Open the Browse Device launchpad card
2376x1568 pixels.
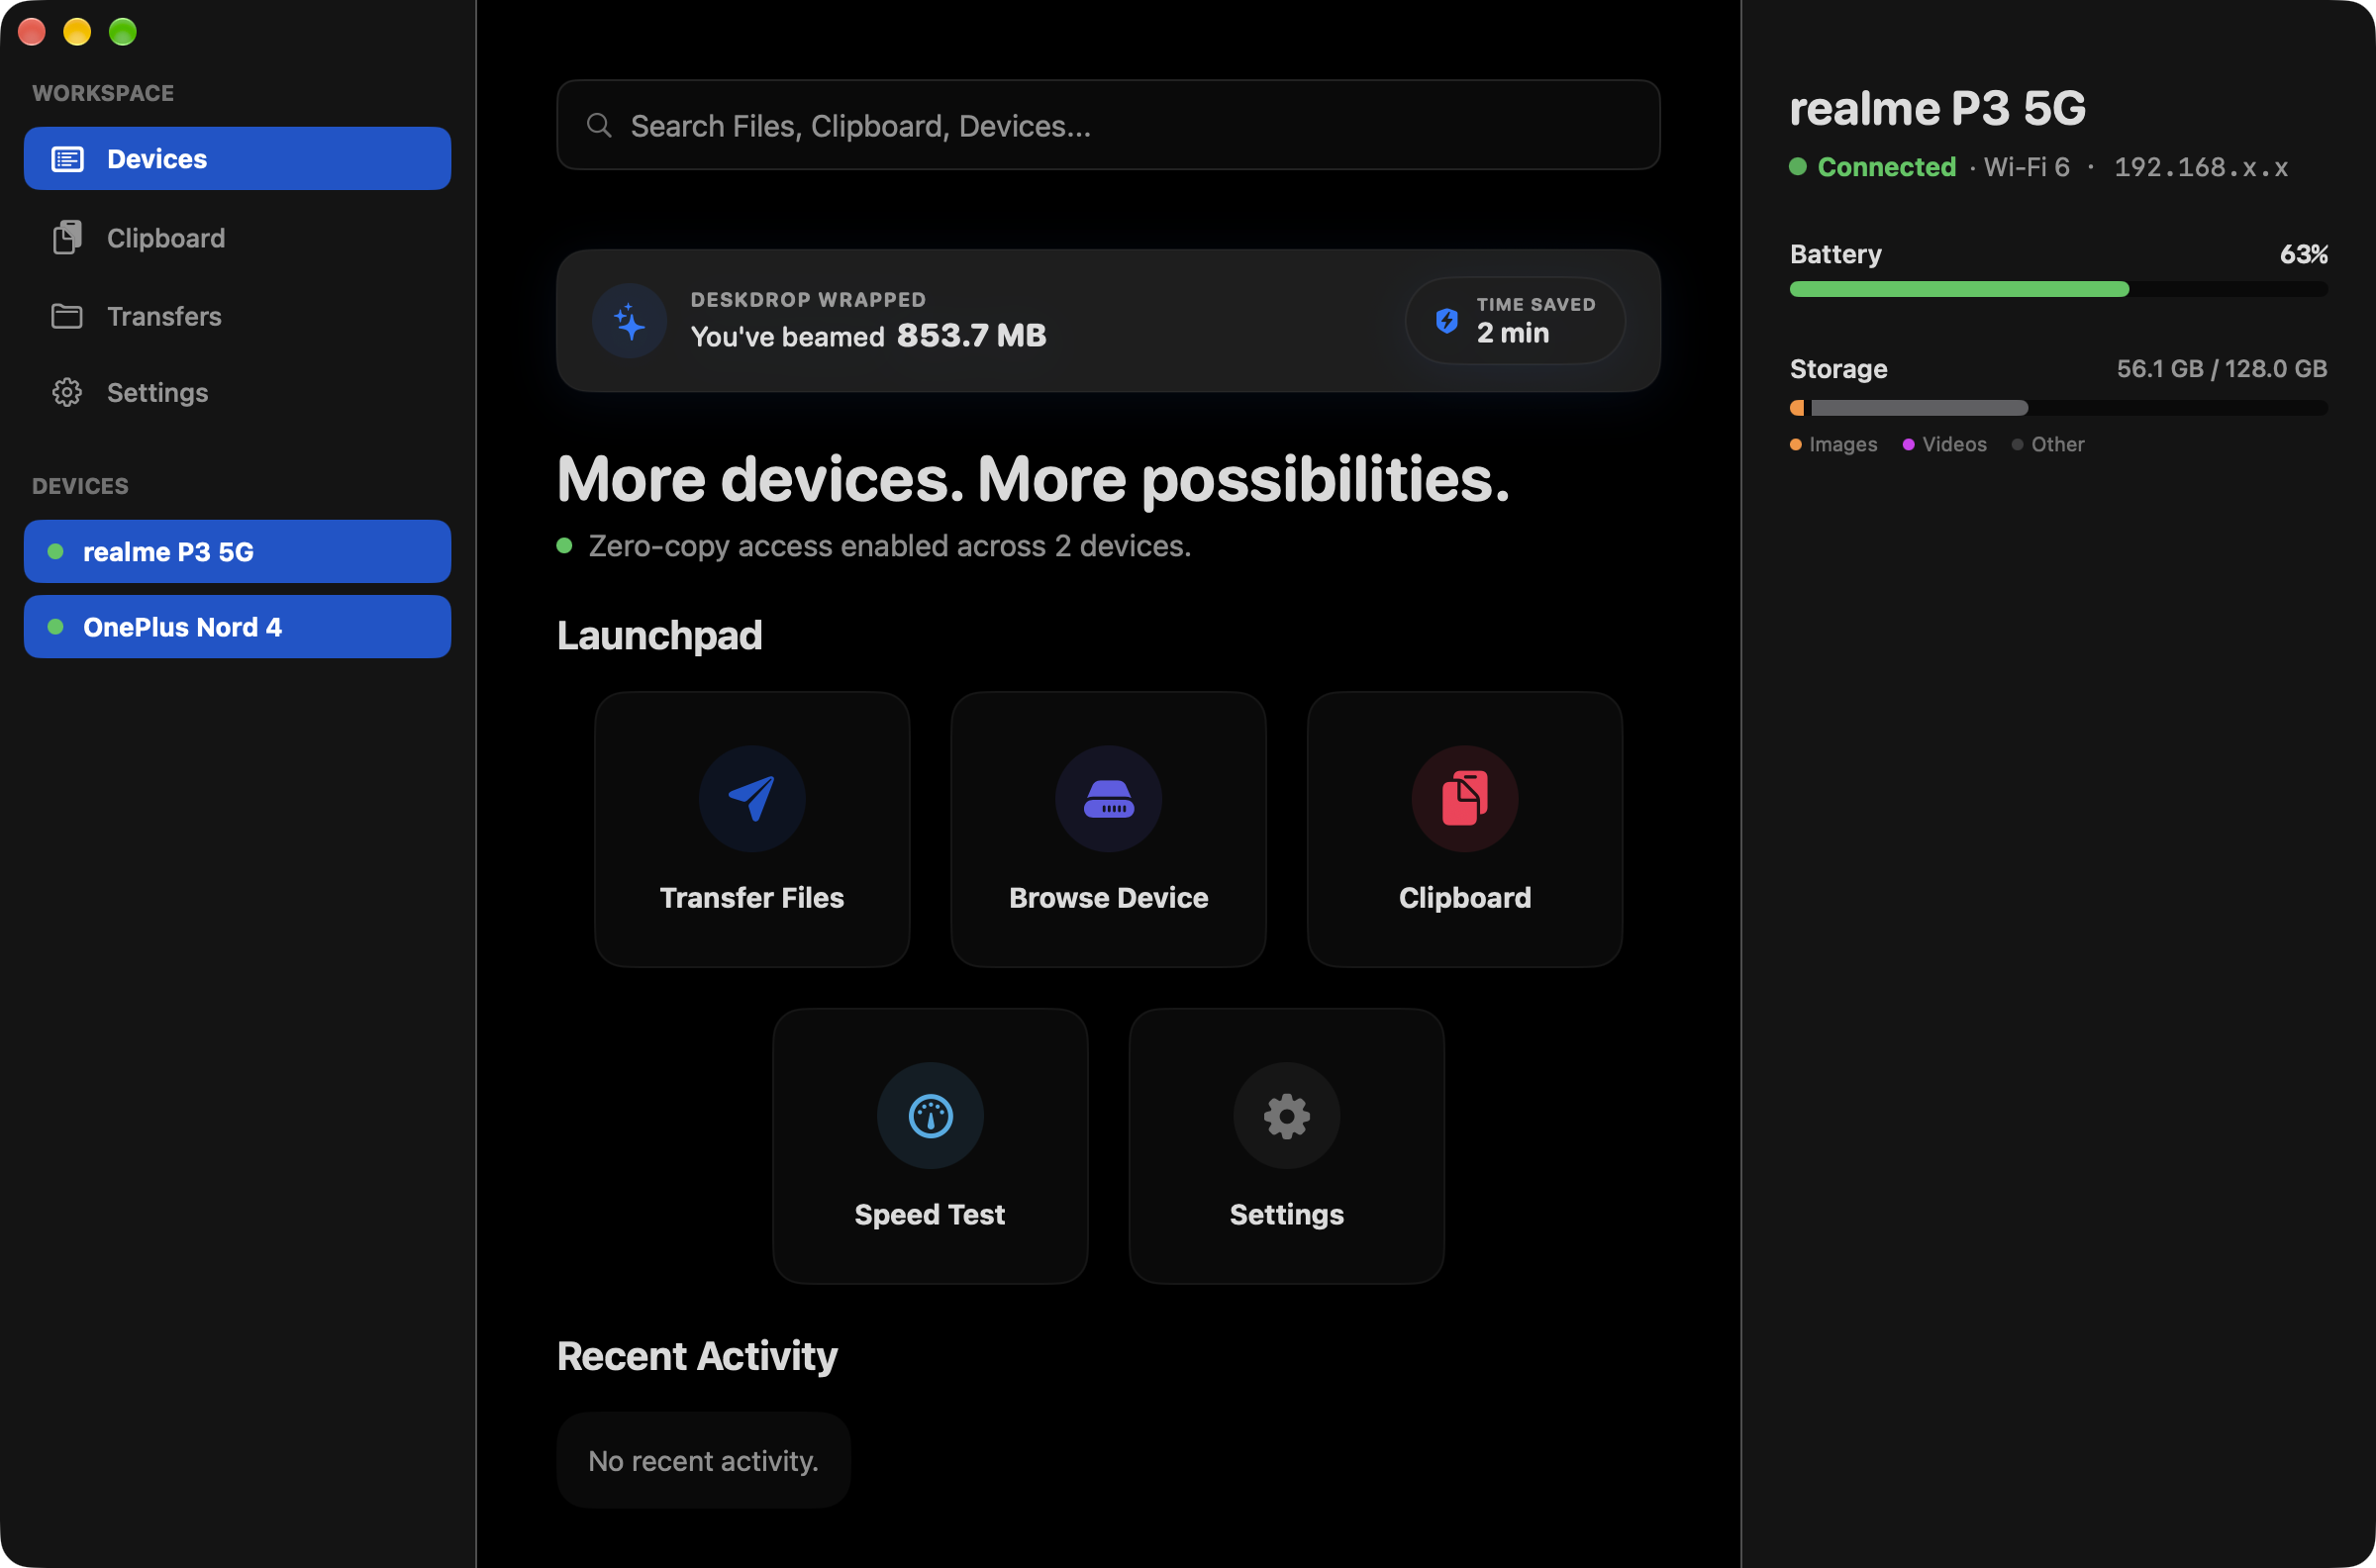point(1108,829)
